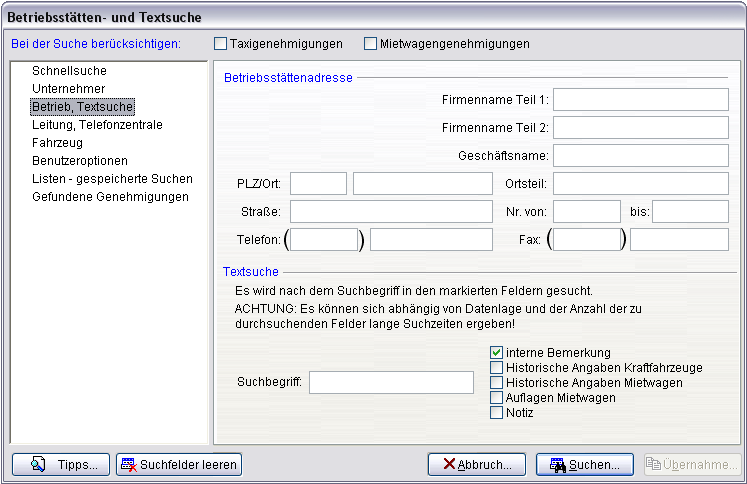Click the Suchfelder leeren eraser icon
Screen dimensions: 747x484
pyautogui.click(x=129, y=465)
